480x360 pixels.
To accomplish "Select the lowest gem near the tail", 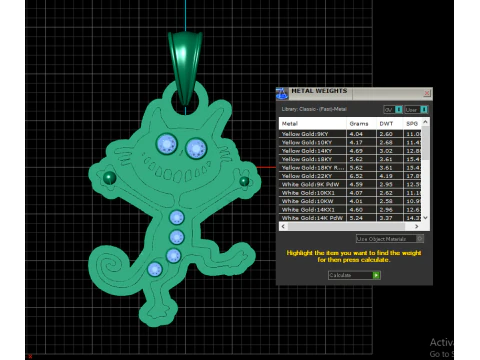I will [155, 269].
